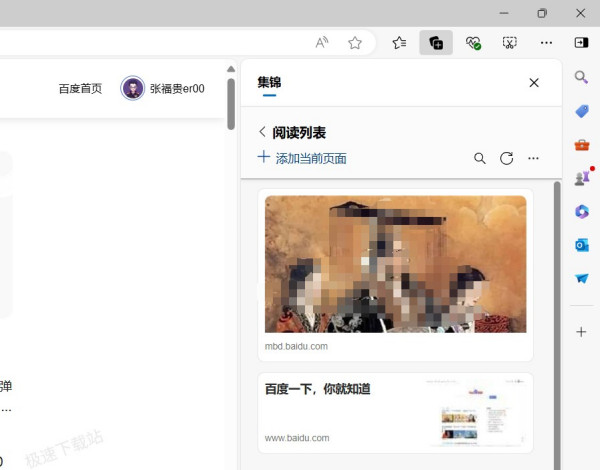Image resolution: width=600 pixels, height=470 pixels.
Task: Open sidebar Tools briefcase icon
Action: click(582, 145)
